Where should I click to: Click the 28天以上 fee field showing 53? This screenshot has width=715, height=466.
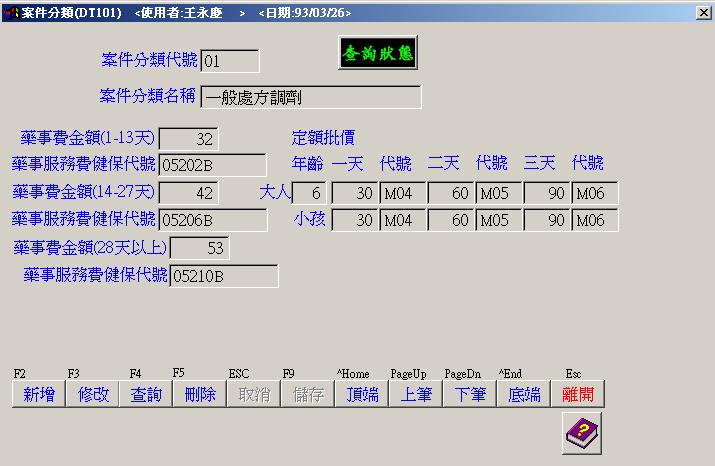[199, 247]
